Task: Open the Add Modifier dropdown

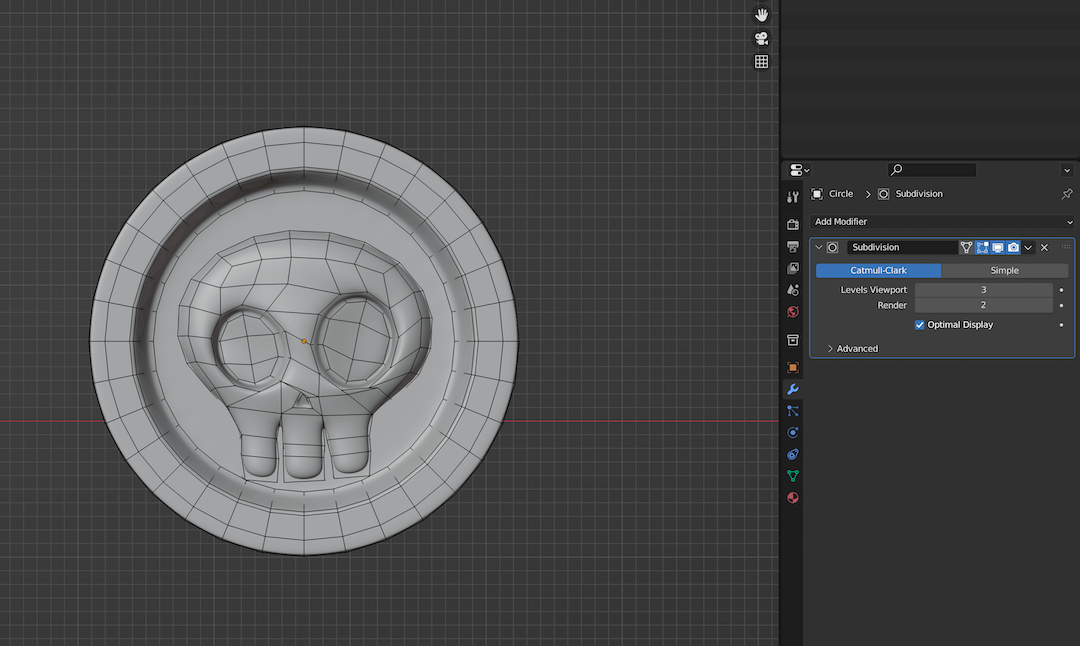Action: point(941,221)
